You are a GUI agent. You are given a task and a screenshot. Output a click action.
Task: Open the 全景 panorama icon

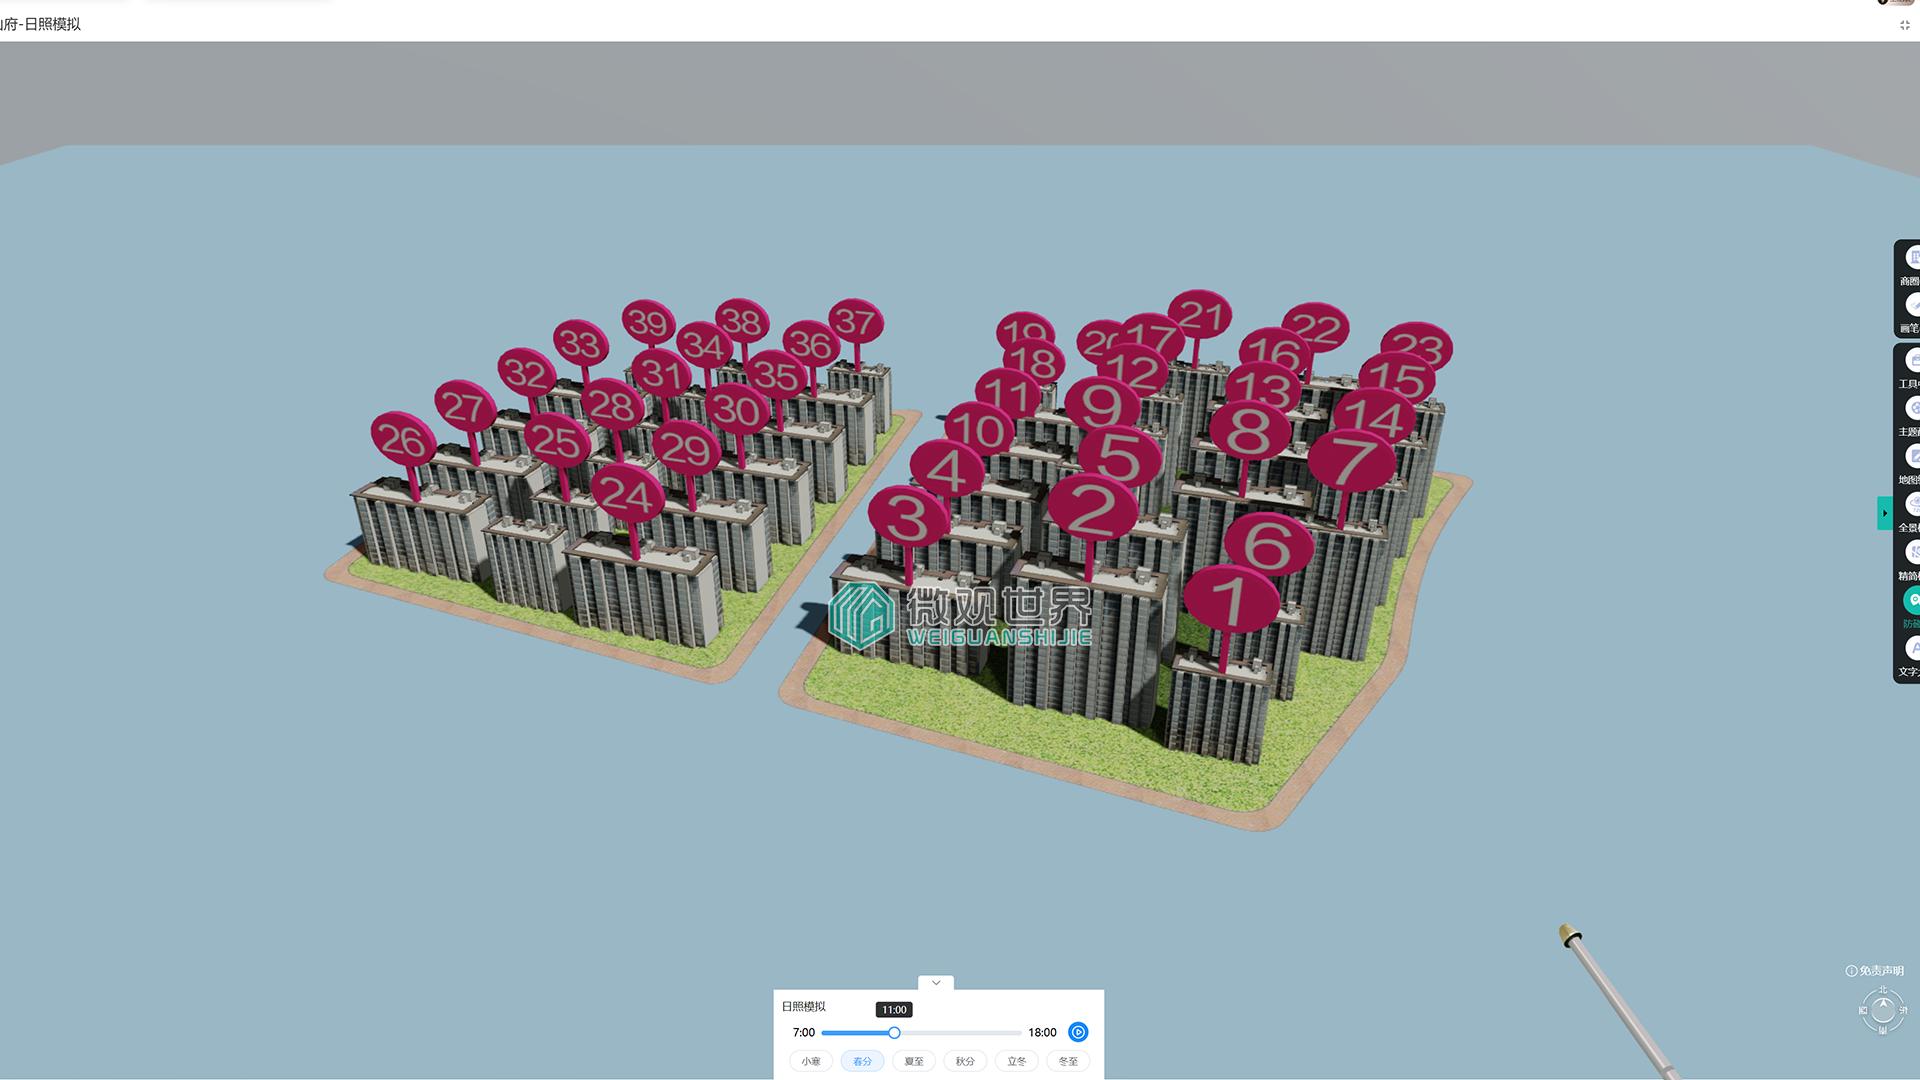tap(1912, 505)
